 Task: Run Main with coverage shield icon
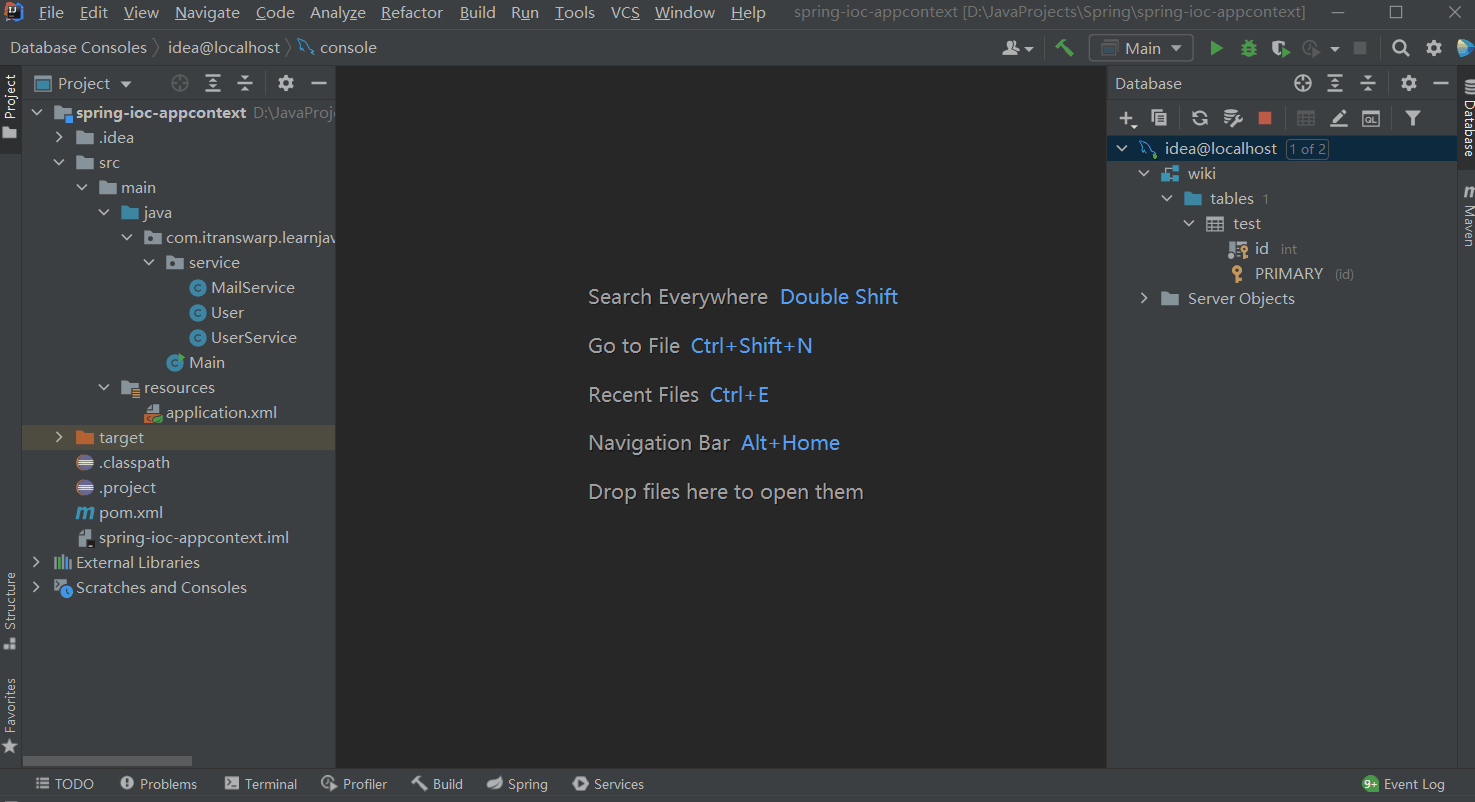tap(1280, 48)
